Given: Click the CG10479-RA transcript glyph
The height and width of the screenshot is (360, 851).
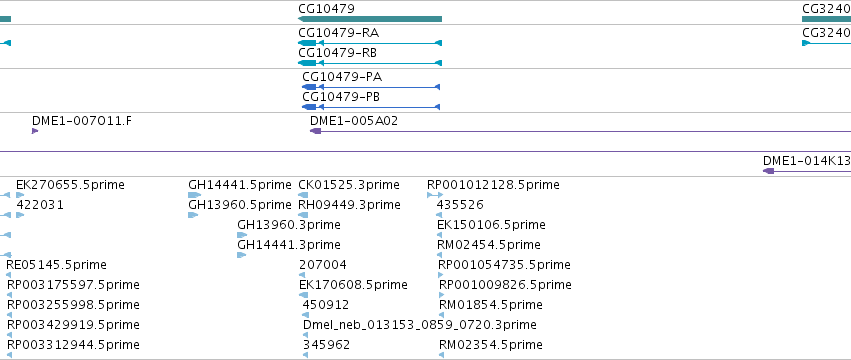Looking at the screenshot, I should click(370, 43).
